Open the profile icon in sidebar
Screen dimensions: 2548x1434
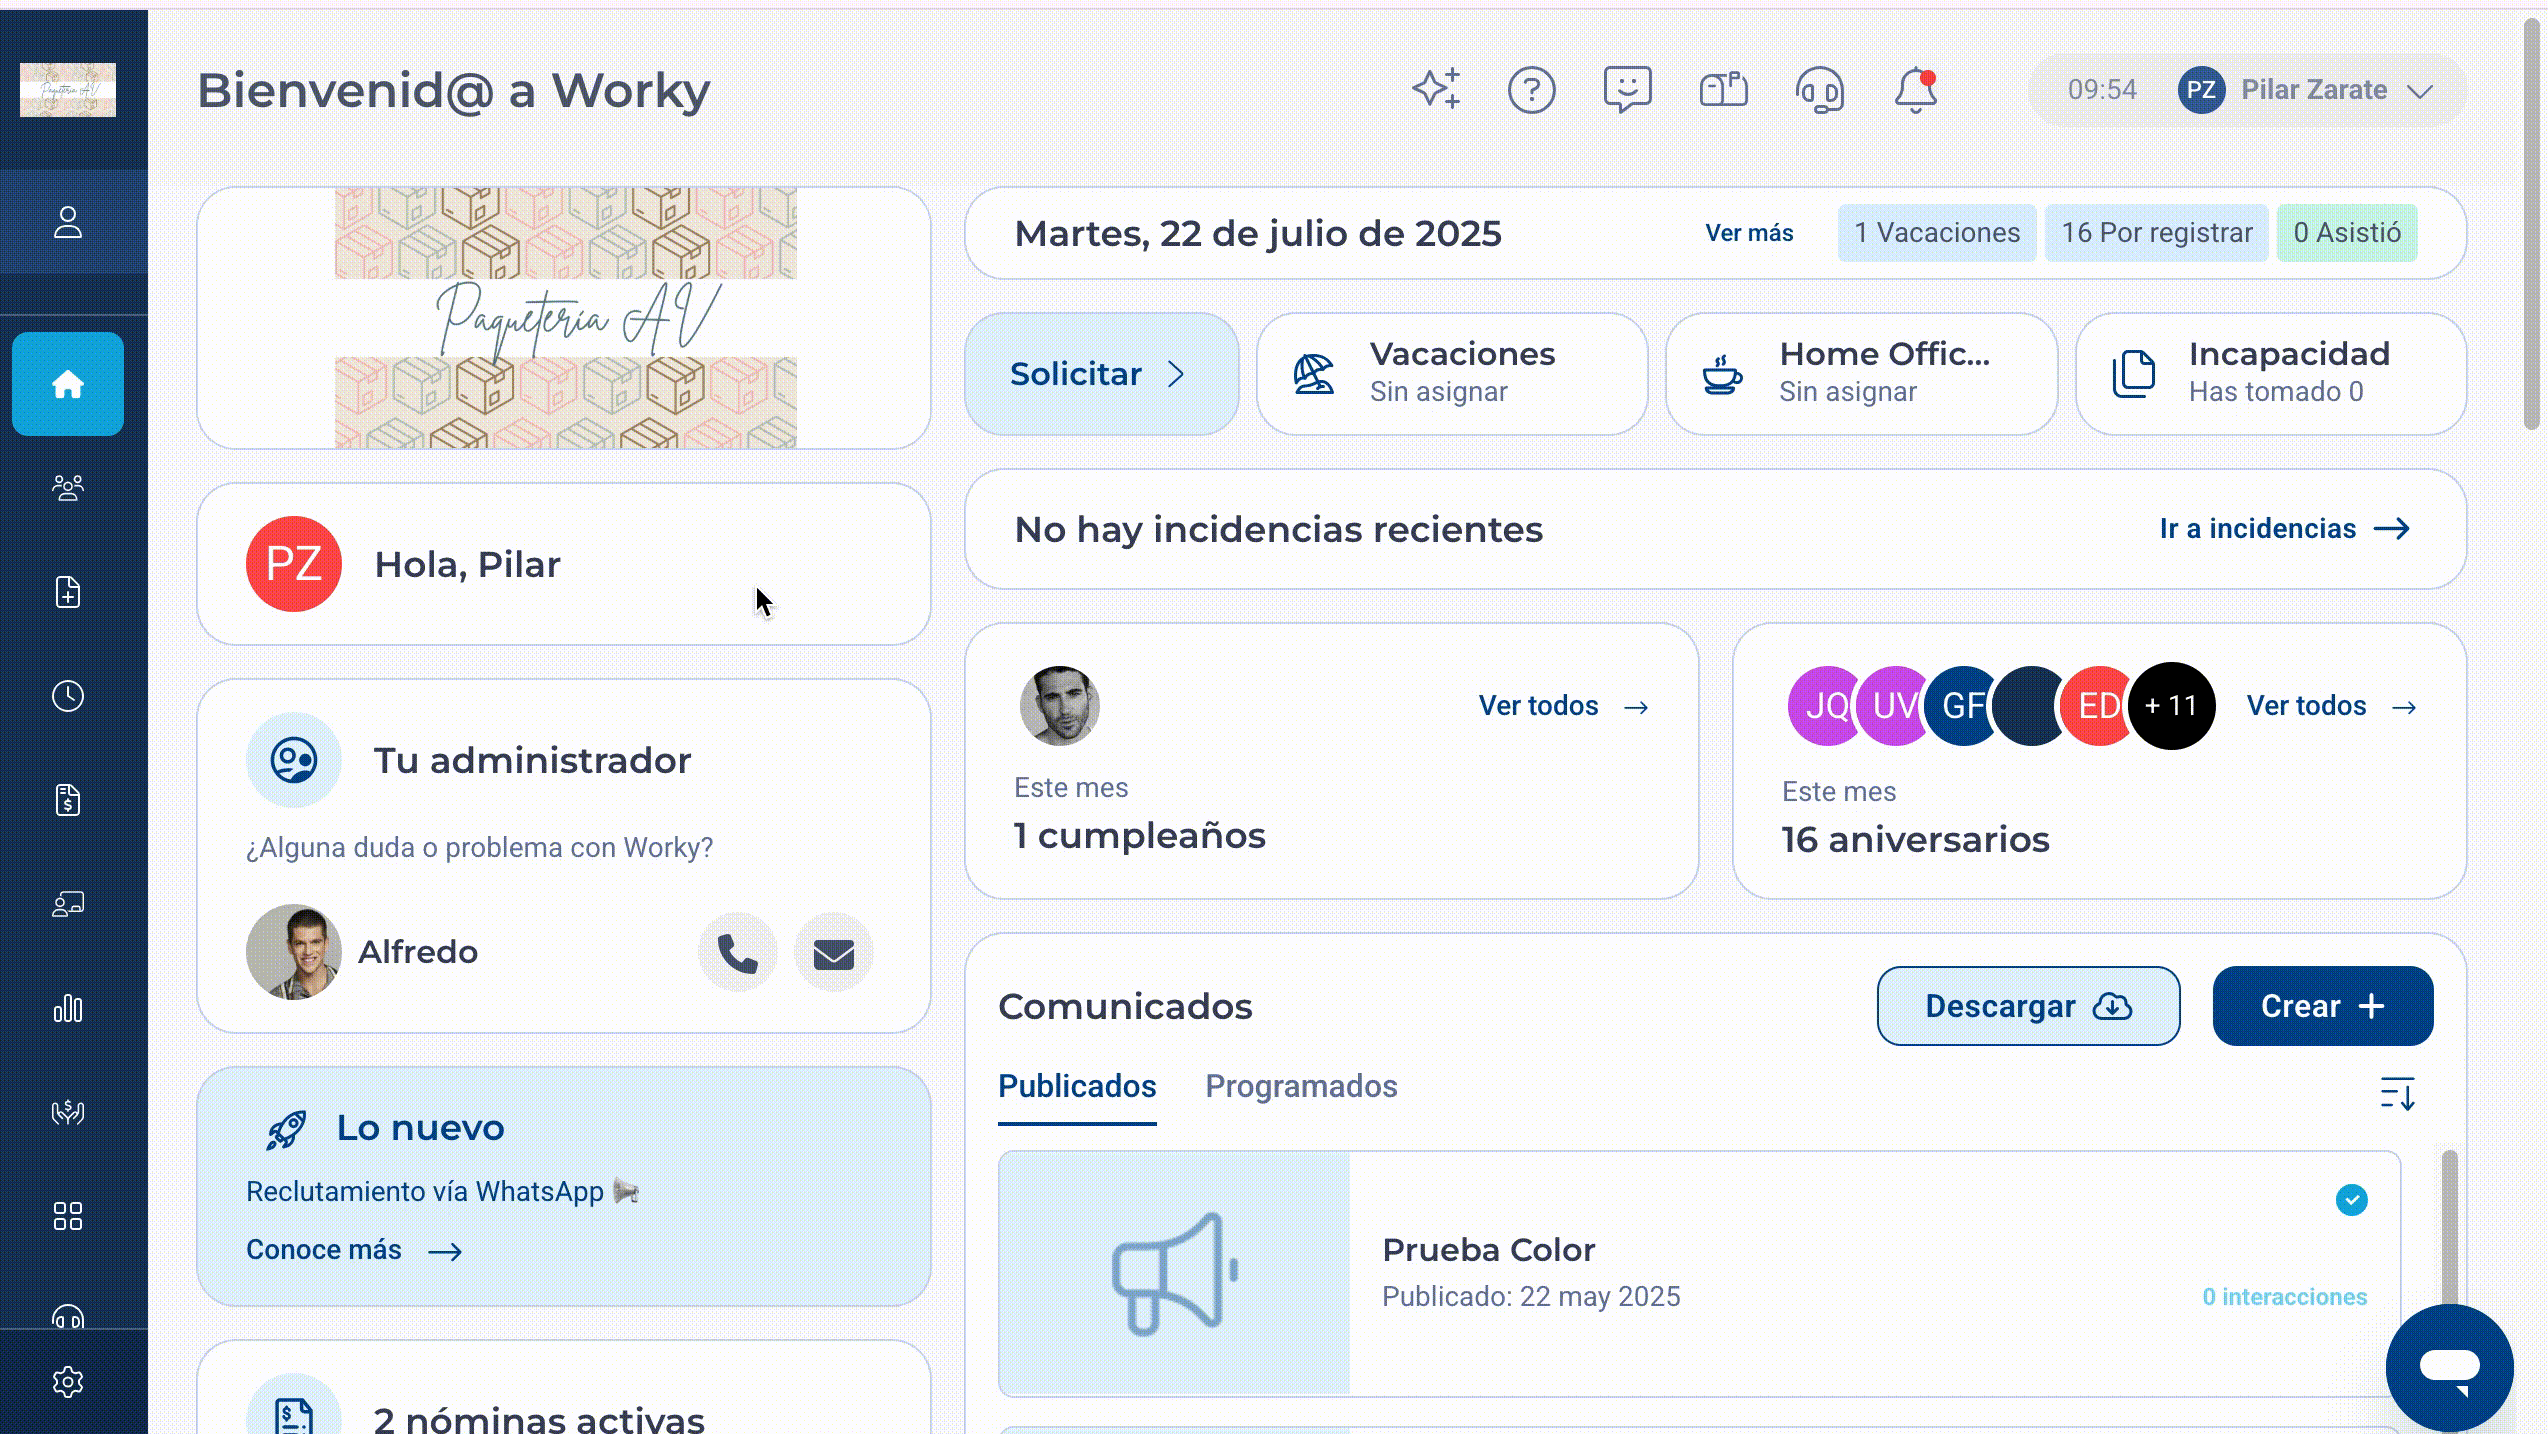tap(68, 222)
